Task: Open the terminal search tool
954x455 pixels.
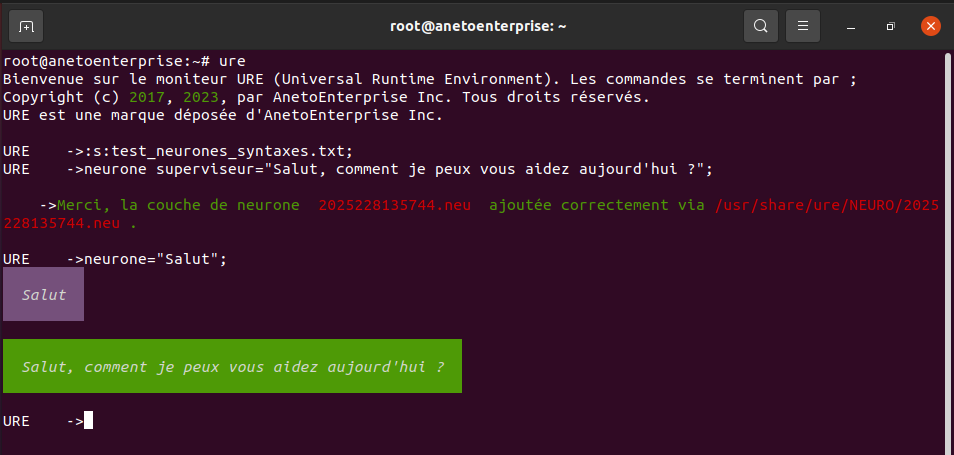Action: point(761,26)
